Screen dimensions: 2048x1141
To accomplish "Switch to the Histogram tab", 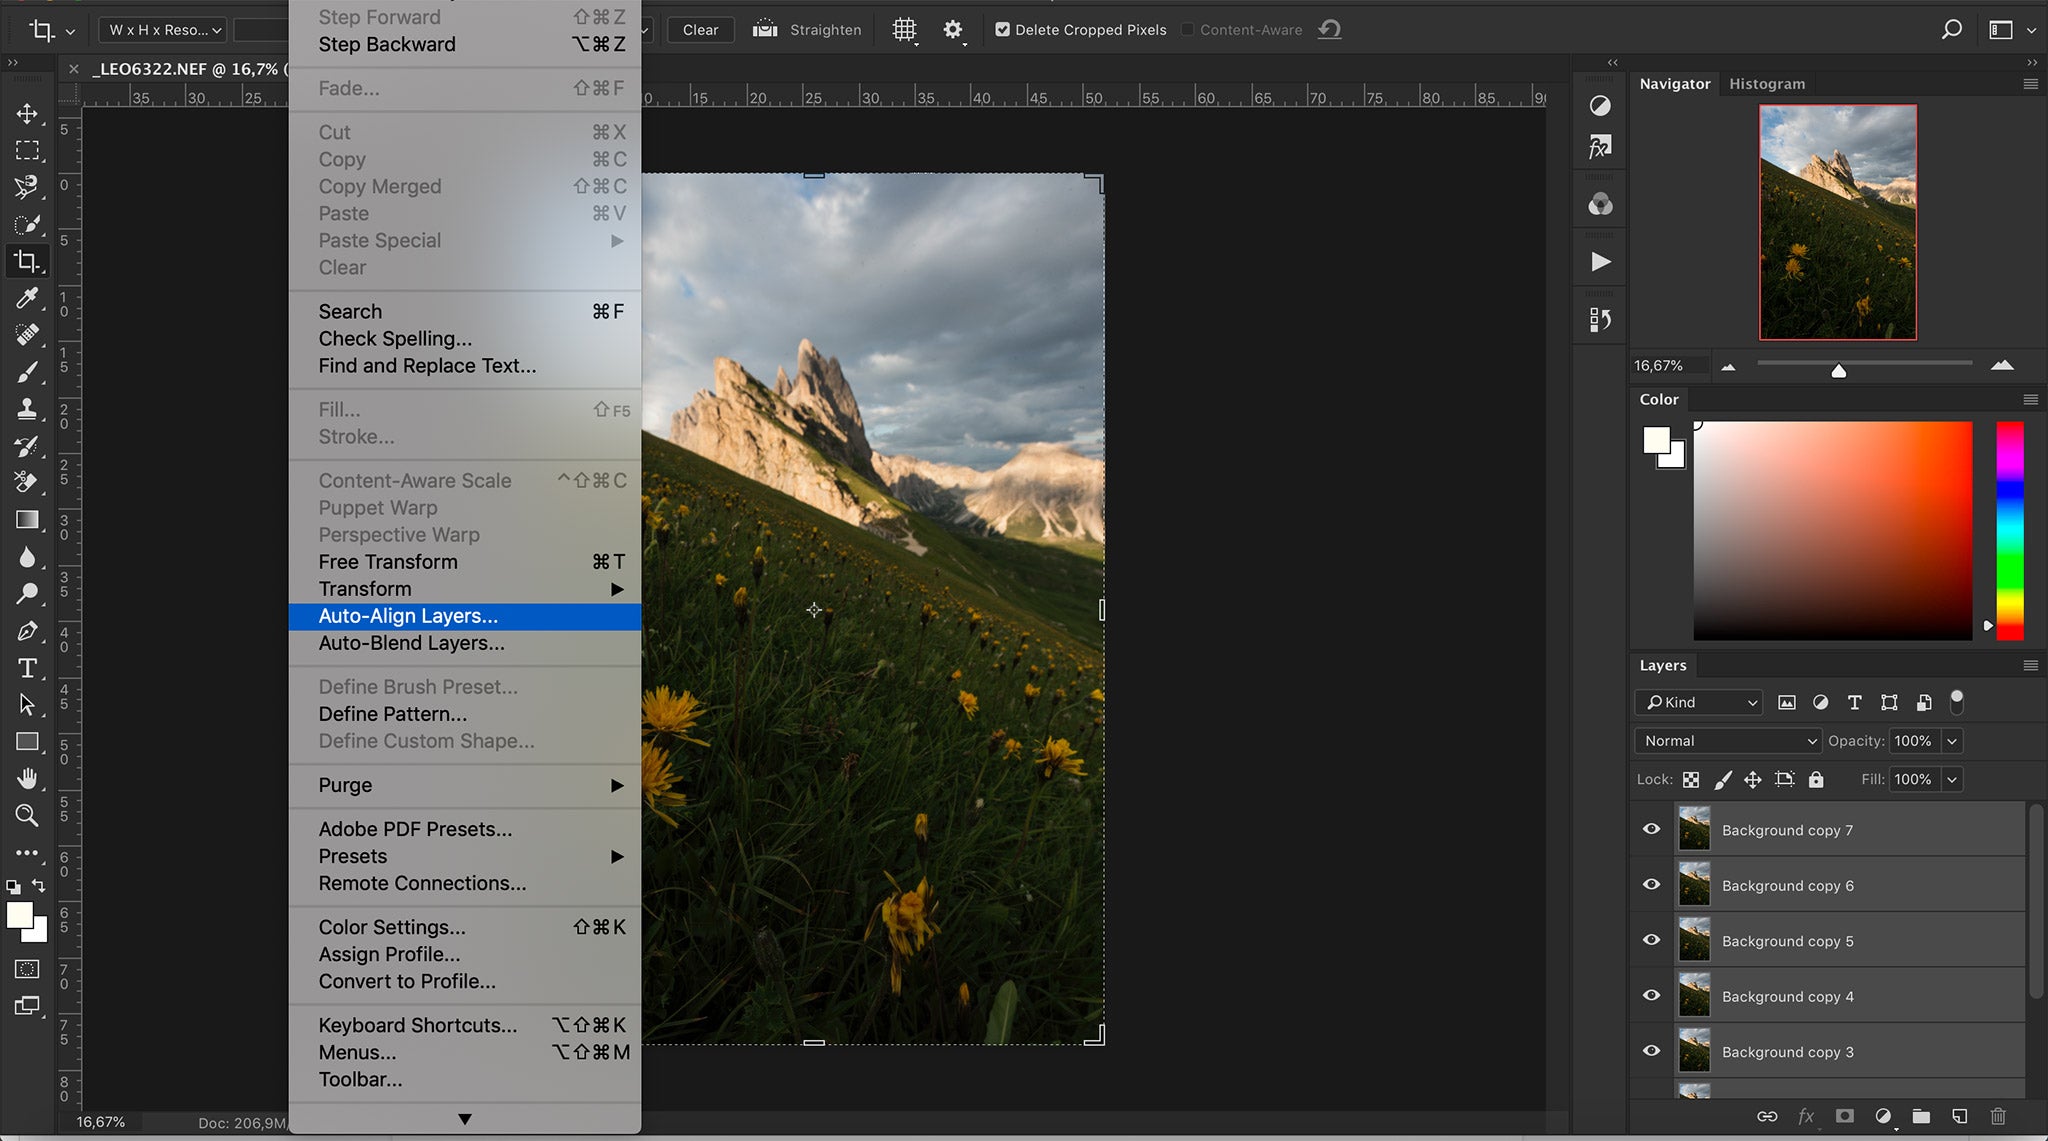I will point(1766,84).
